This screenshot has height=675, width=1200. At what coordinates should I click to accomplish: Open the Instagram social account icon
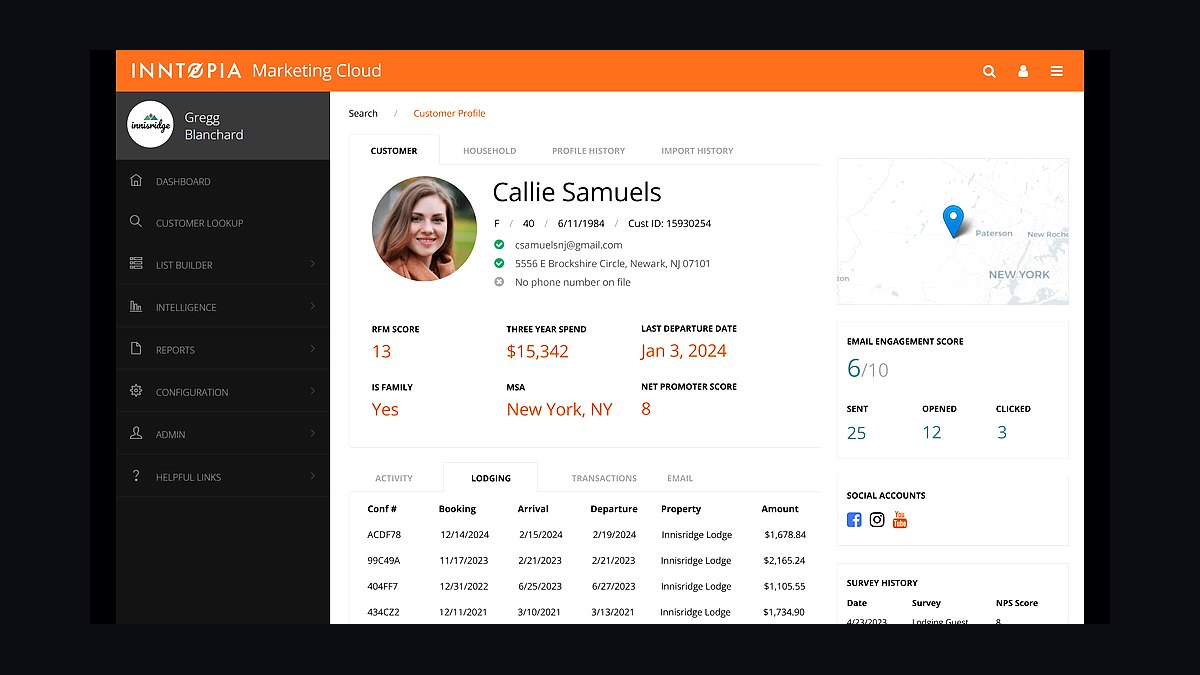pos(877,520)
